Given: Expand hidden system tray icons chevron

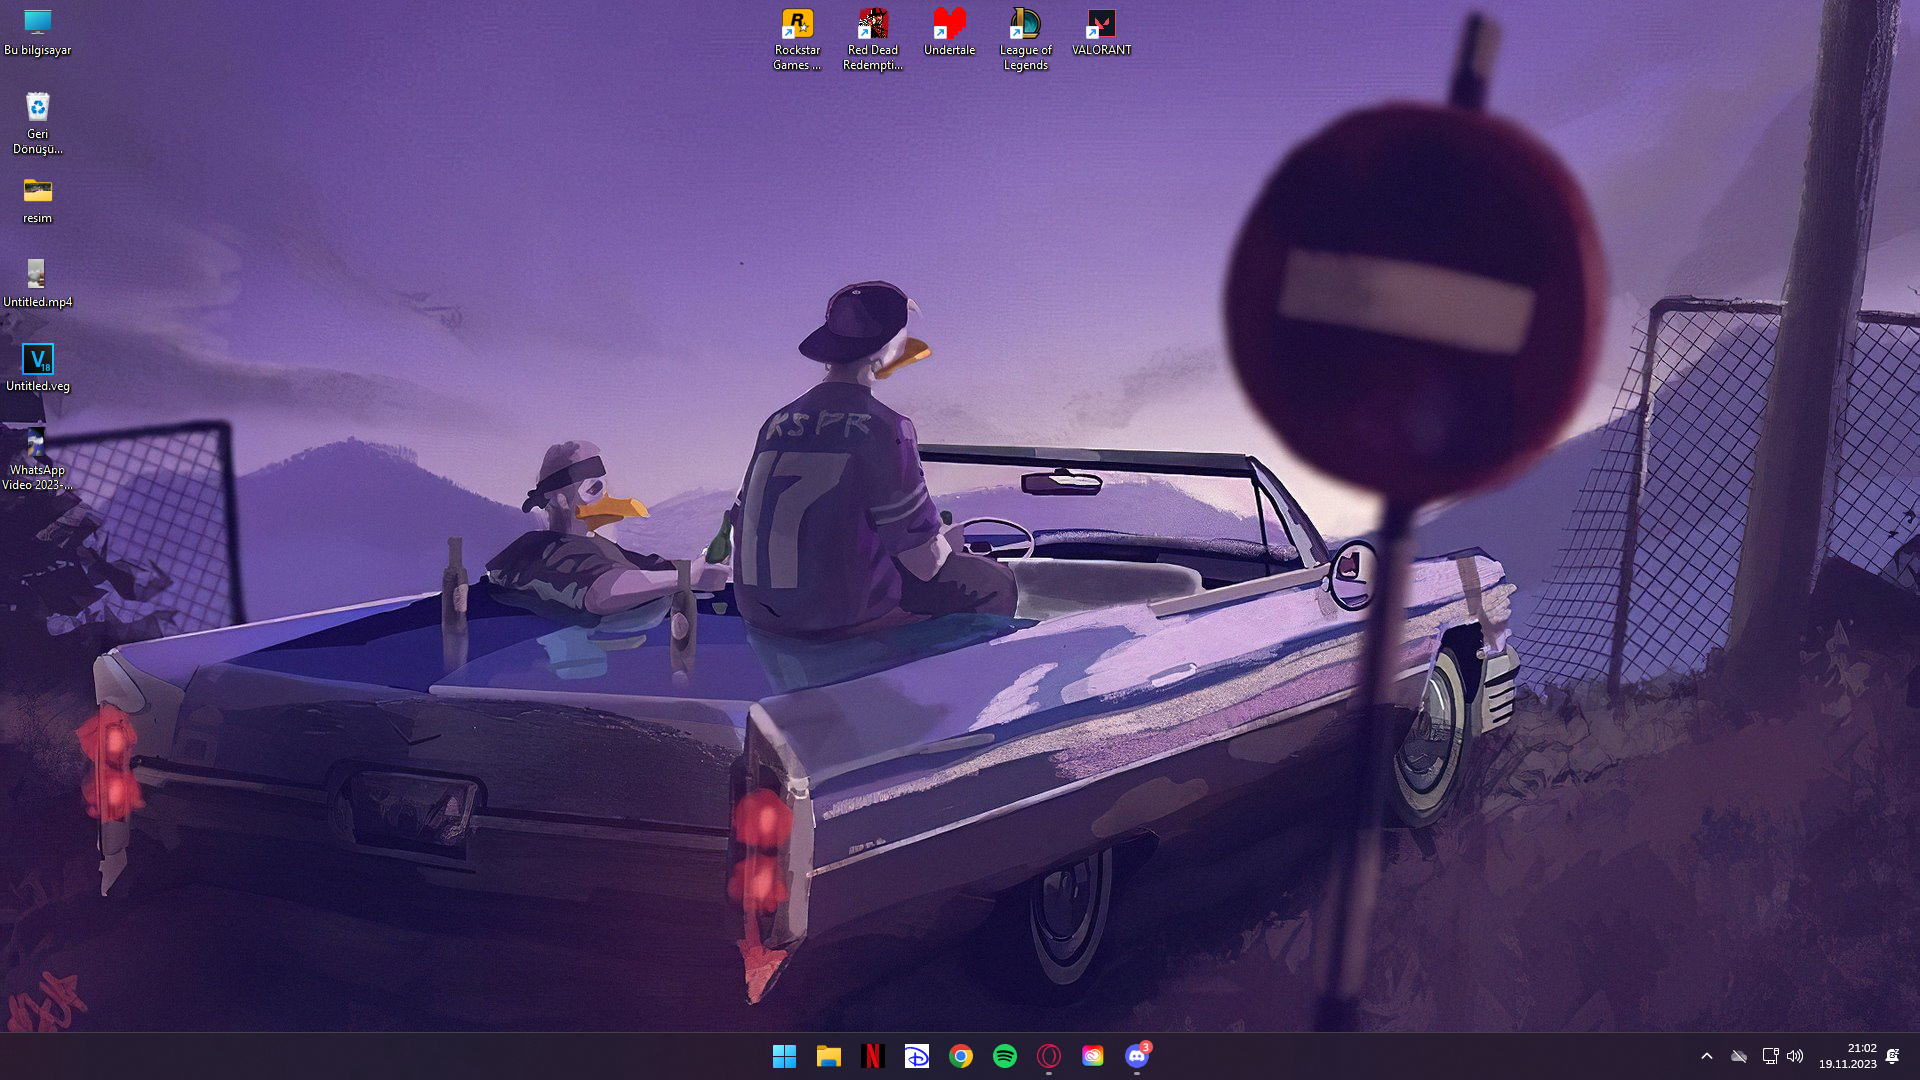Looking at the screenshot, I should (1707, 1056).
